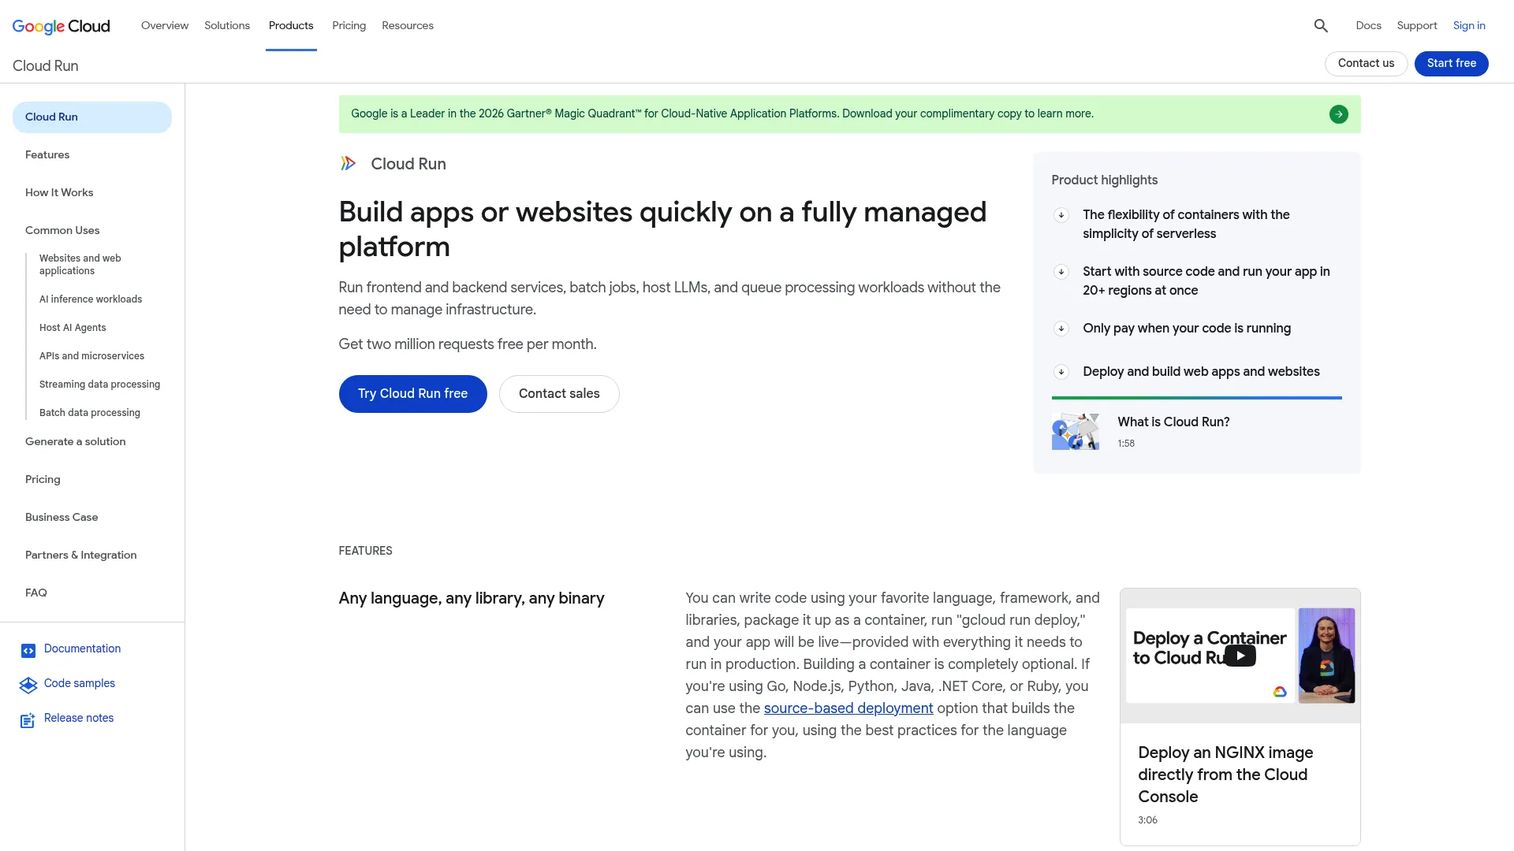Screen dimensions: 1514x851
Task: Click the Contact sales button
Action: (x=559, y=394)
